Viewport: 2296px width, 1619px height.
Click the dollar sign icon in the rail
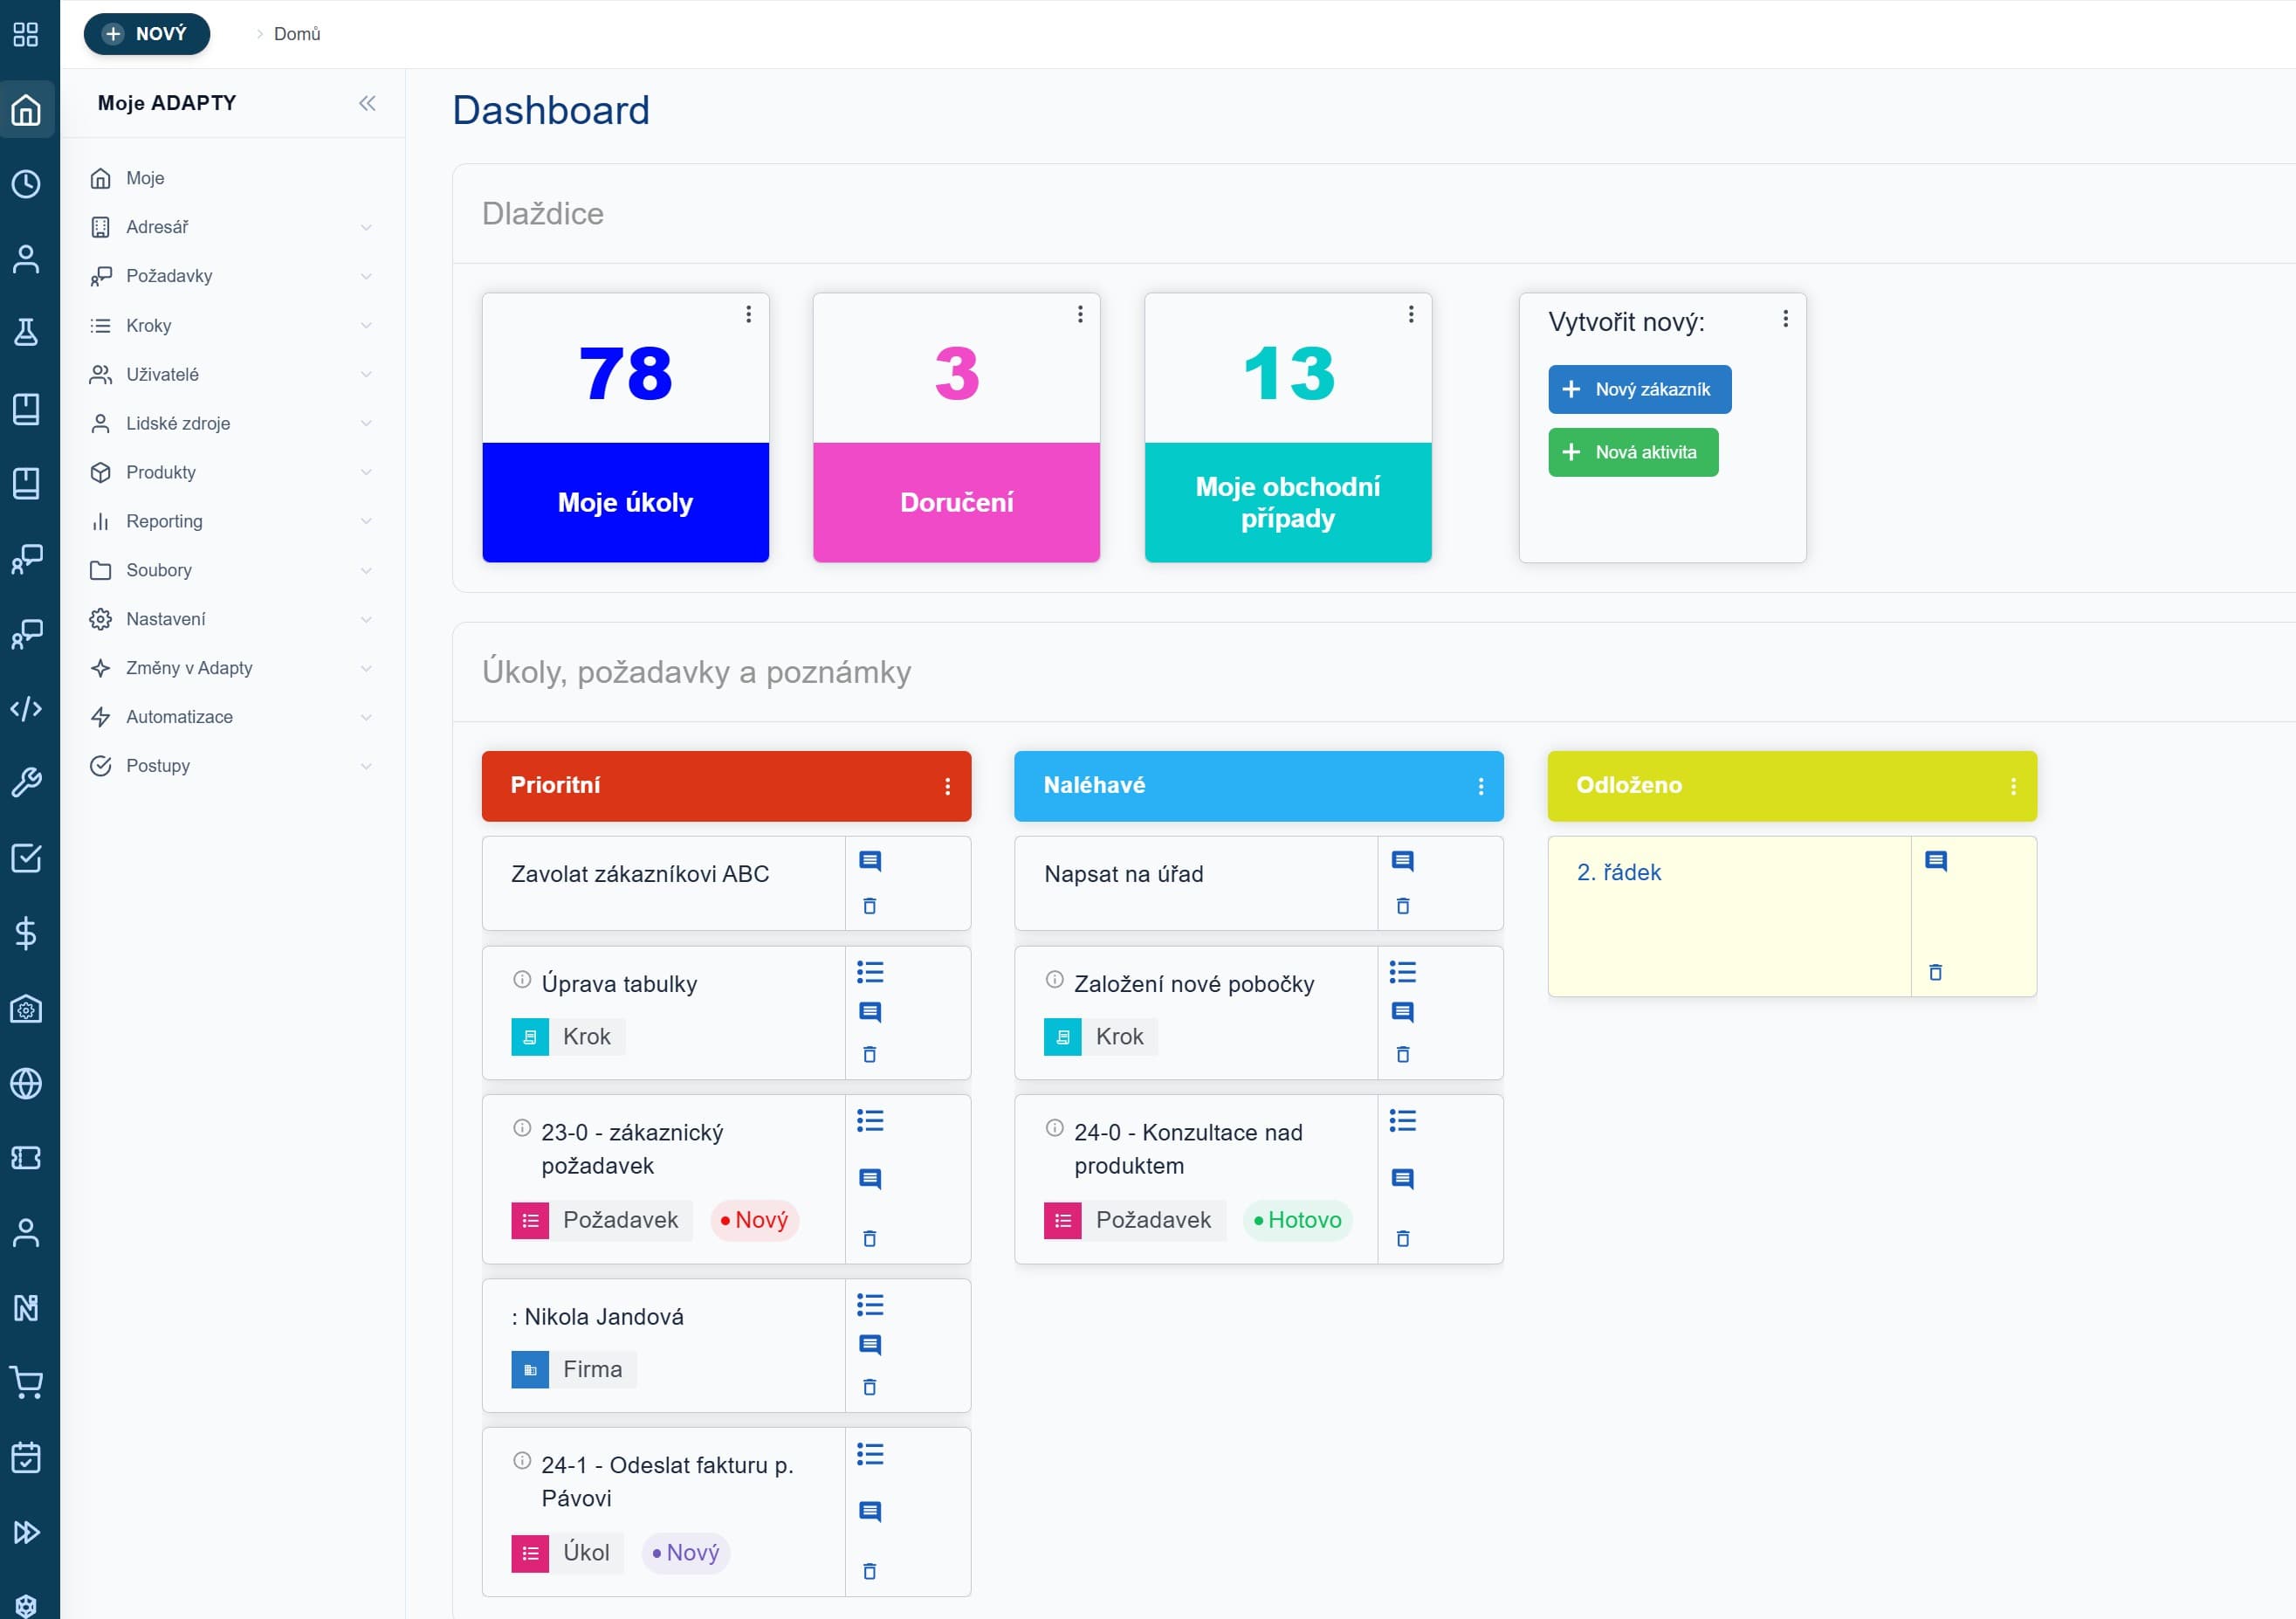(x=26, y=933)
